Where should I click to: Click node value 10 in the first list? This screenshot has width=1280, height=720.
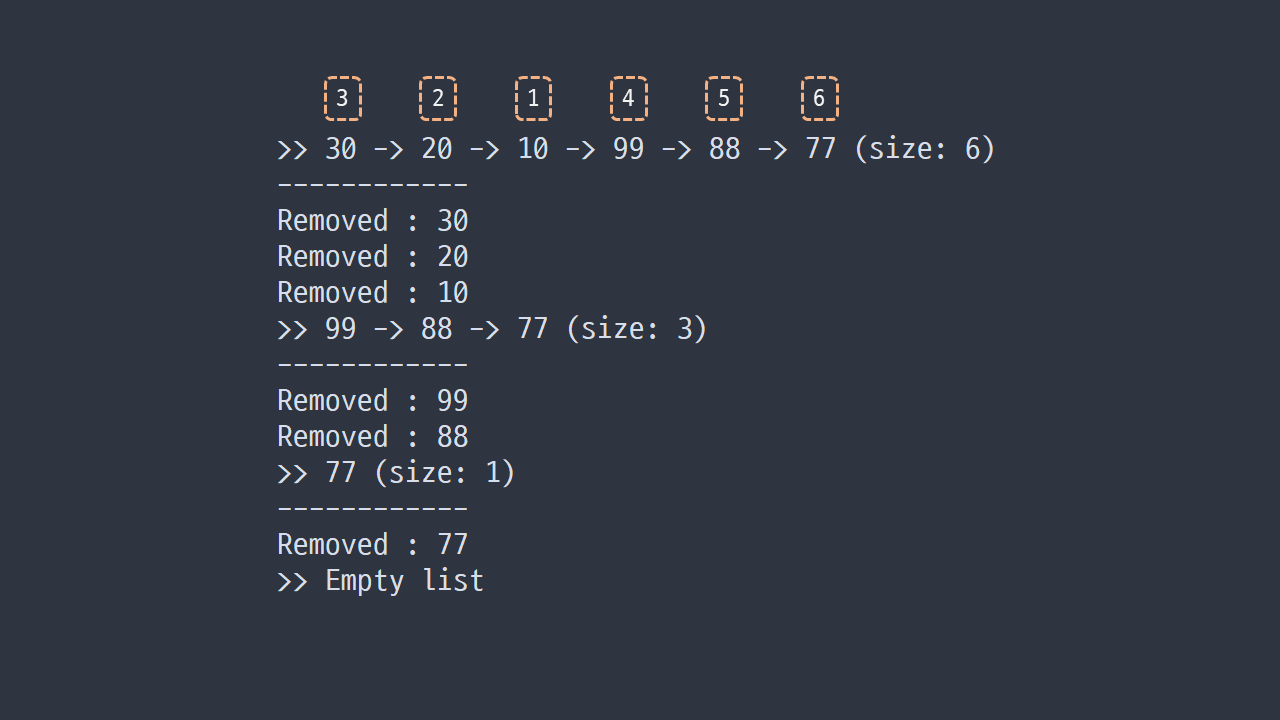point(533,150)
